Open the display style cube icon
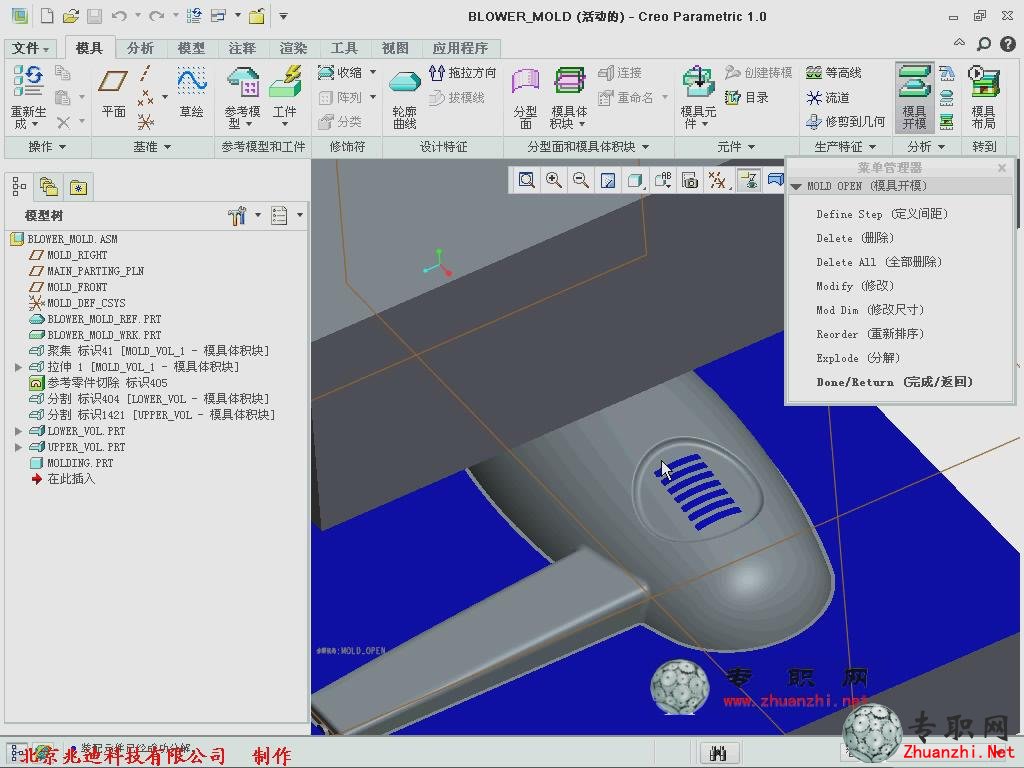Viewport: 1024px width, 768px height. [x=635, y=180]
